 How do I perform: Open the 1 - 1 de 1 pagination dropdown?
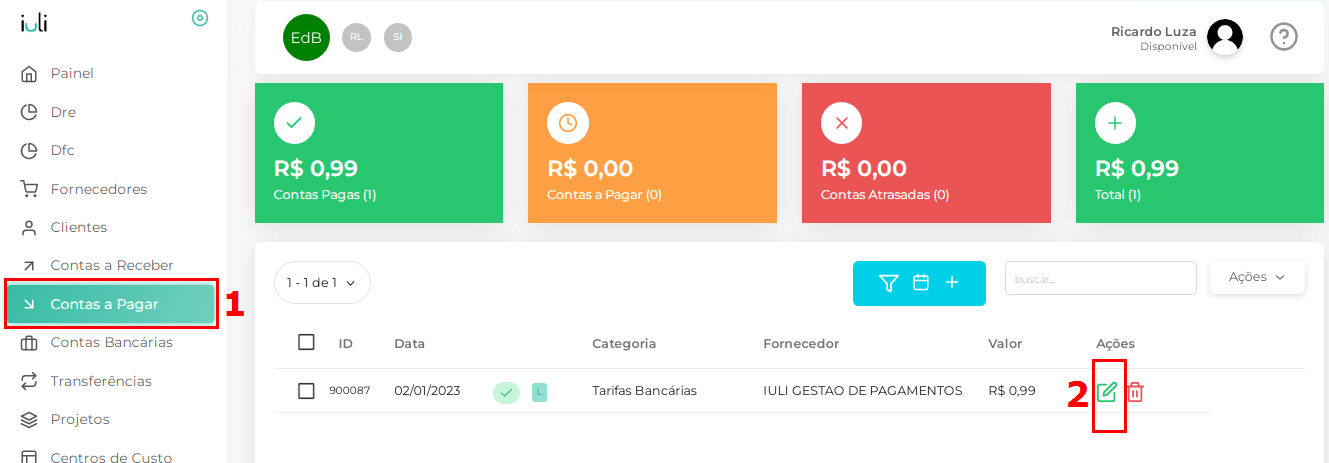(x=322, y=283)
